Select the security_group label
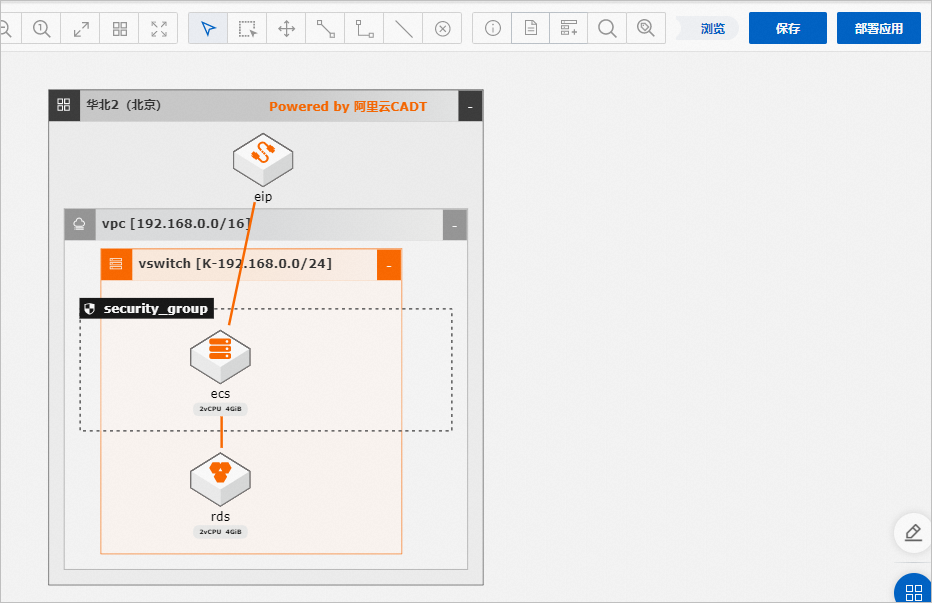 tap(147, 309)
